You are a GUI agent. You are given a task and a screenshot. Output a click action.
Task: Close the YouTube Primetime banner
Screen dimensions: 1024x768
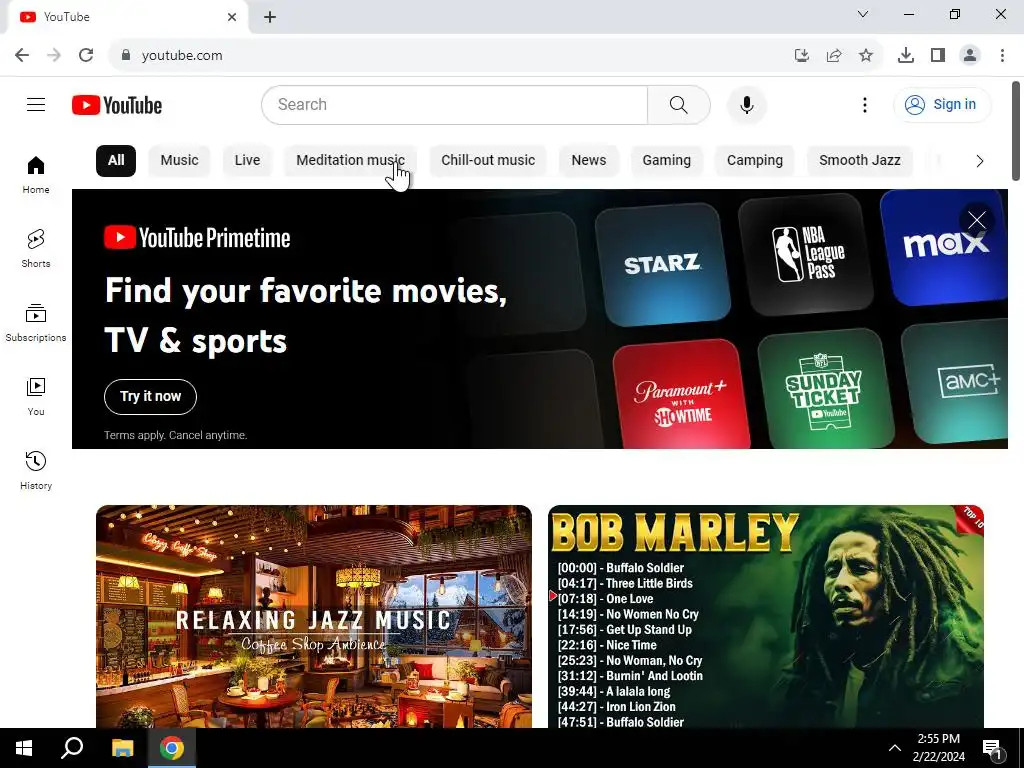click(x=976, y=221)
